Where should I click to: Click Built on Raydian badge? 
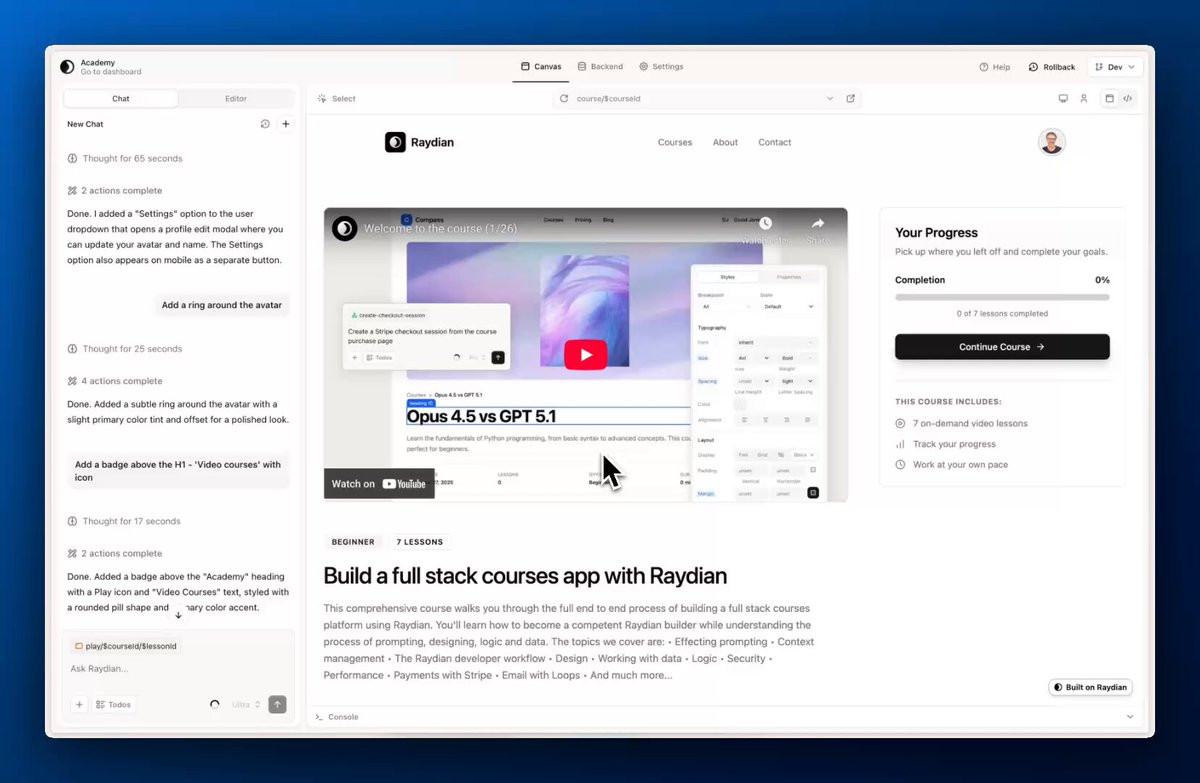[x=1090, y=687]
